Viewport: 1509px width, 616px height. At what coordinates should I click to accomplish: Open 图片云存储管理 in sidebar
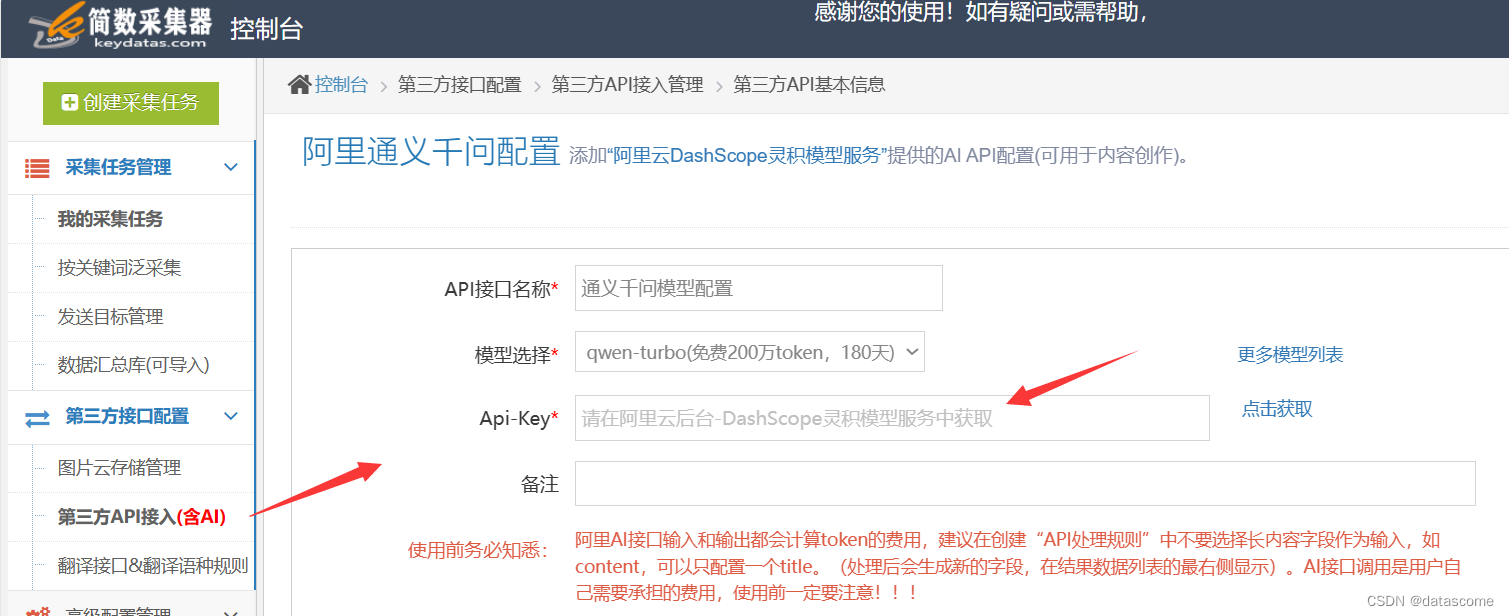[119, 468]
